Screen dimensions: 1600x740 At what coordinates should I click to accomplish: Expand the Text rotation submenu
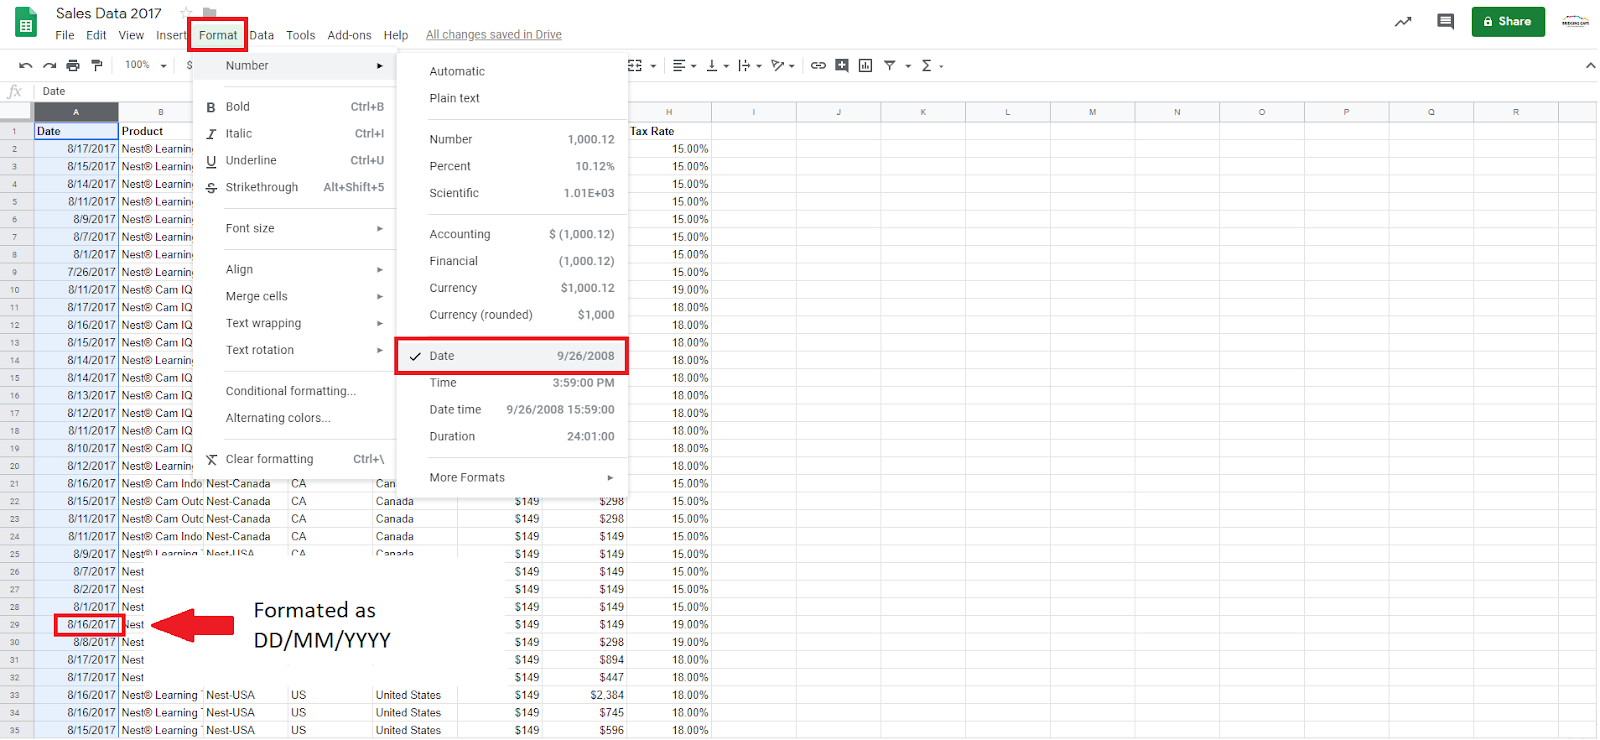295,351
